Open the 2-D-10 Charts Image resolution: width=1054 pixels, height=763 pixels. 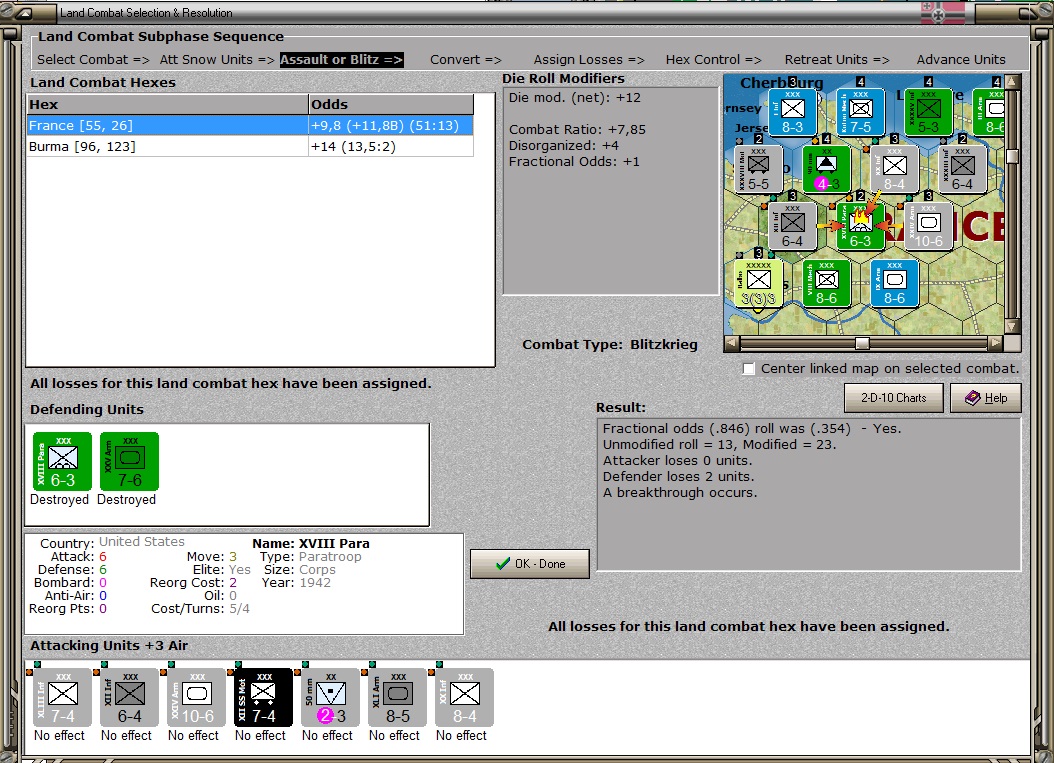[893, 398]
